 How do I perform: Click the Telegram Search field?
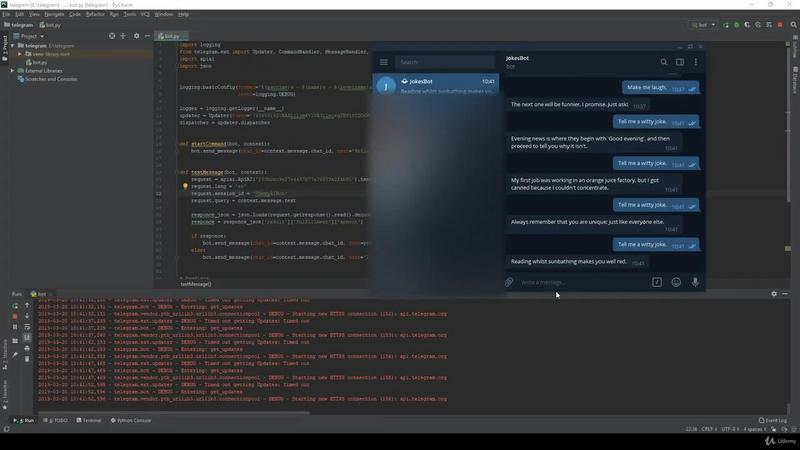pos(444,62)
